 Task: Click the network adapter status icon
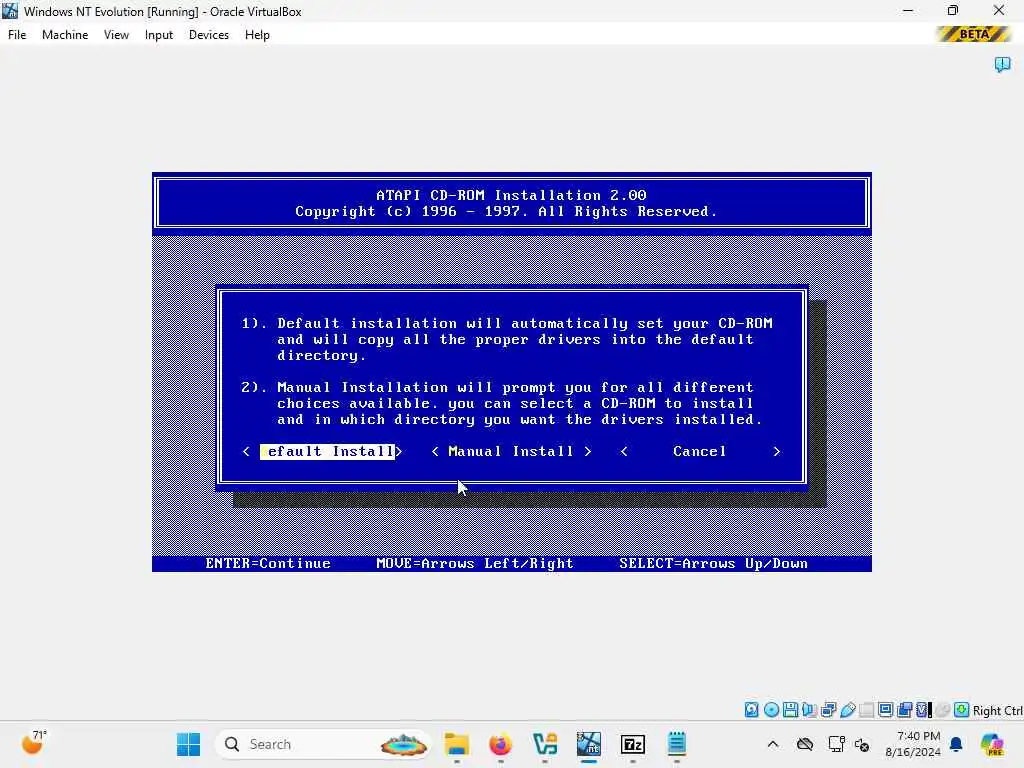click(829, 710)
